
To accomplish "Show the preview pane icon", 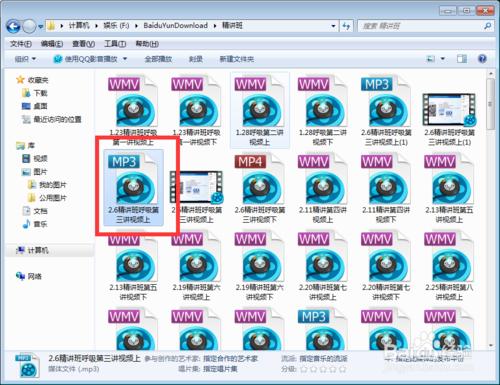I will pos(462,59).
